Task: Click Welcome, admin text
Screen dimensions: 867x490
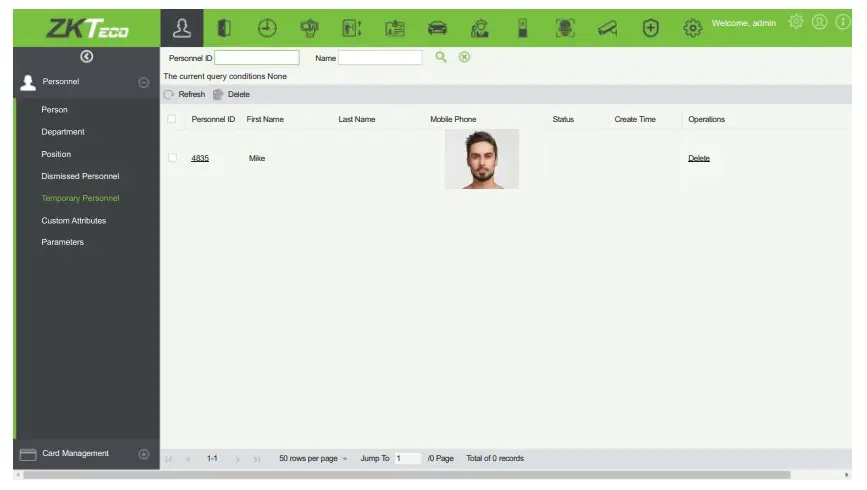Action: [744, 23]
